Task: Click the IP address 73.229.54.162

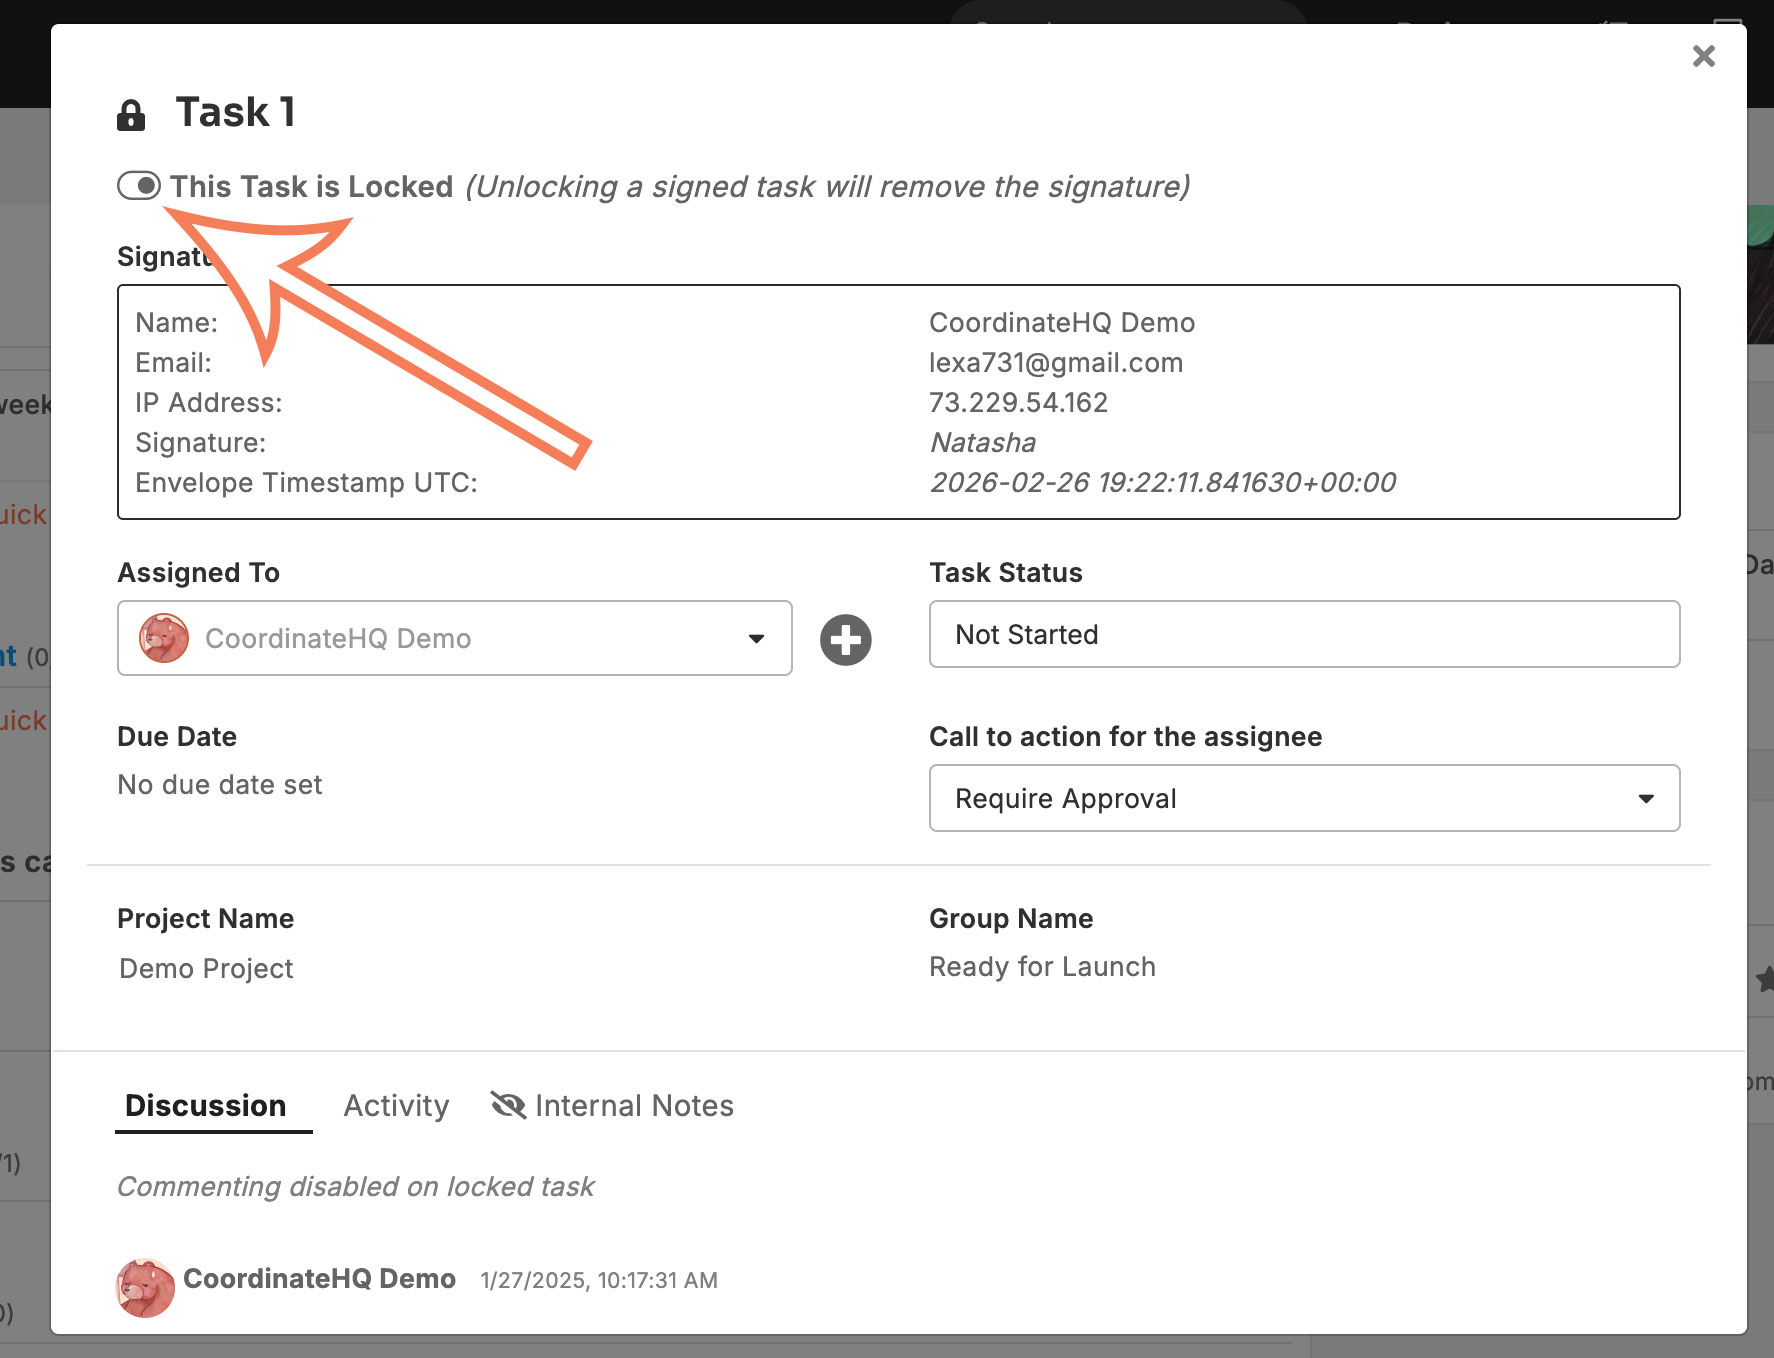Action: [1018, 403]
